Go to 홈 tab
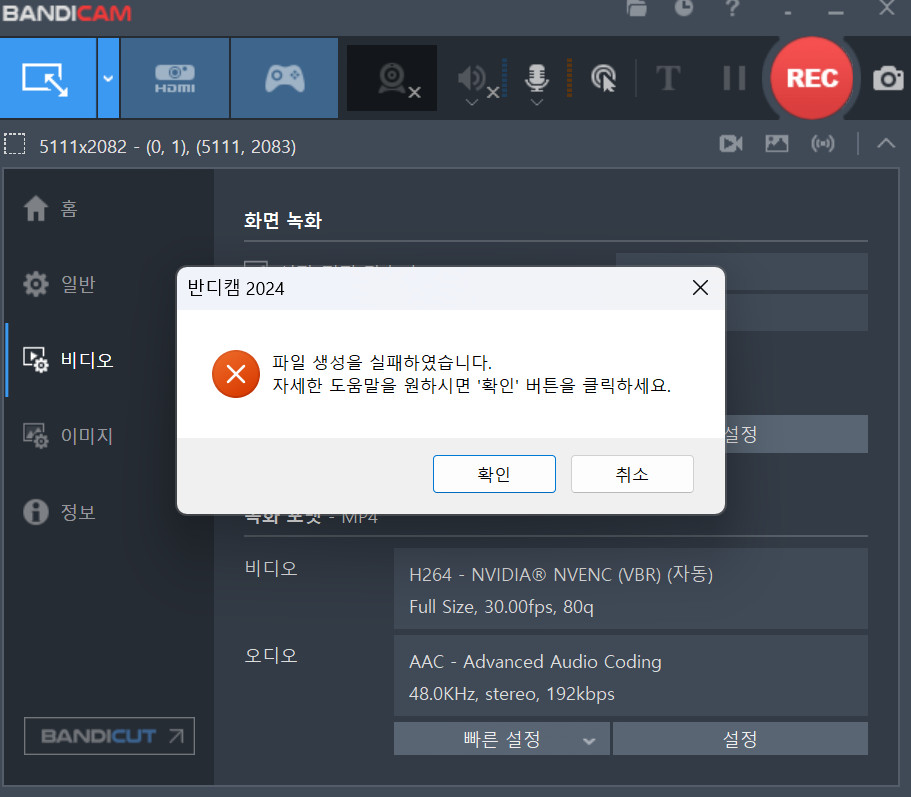 point(51,208)
